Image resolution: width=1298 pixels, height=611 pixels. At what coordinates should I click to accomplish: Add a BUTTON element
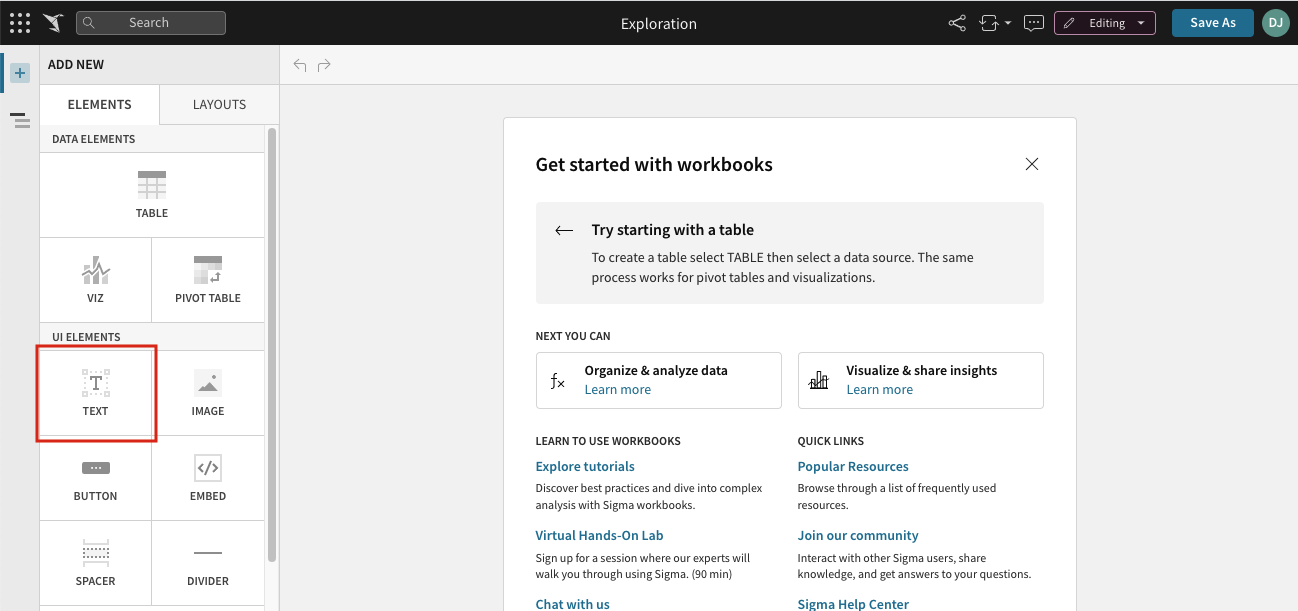95,478
